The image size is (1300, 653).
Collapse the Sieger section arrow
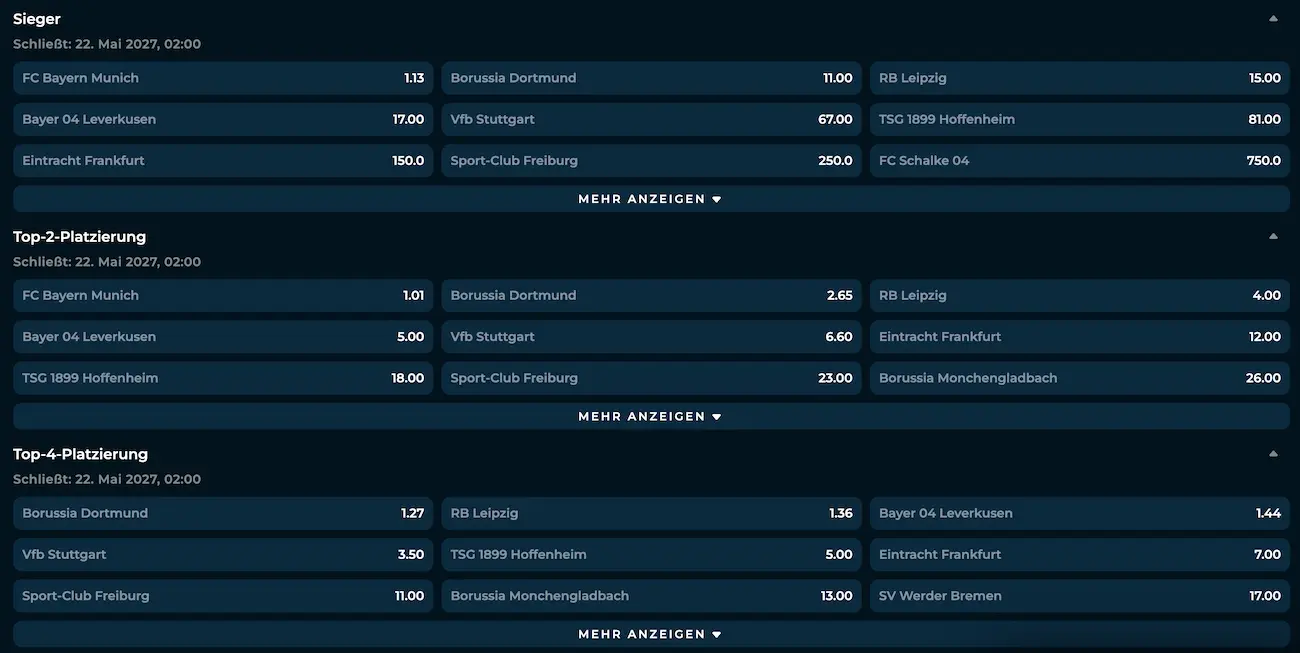point(1273,19)
